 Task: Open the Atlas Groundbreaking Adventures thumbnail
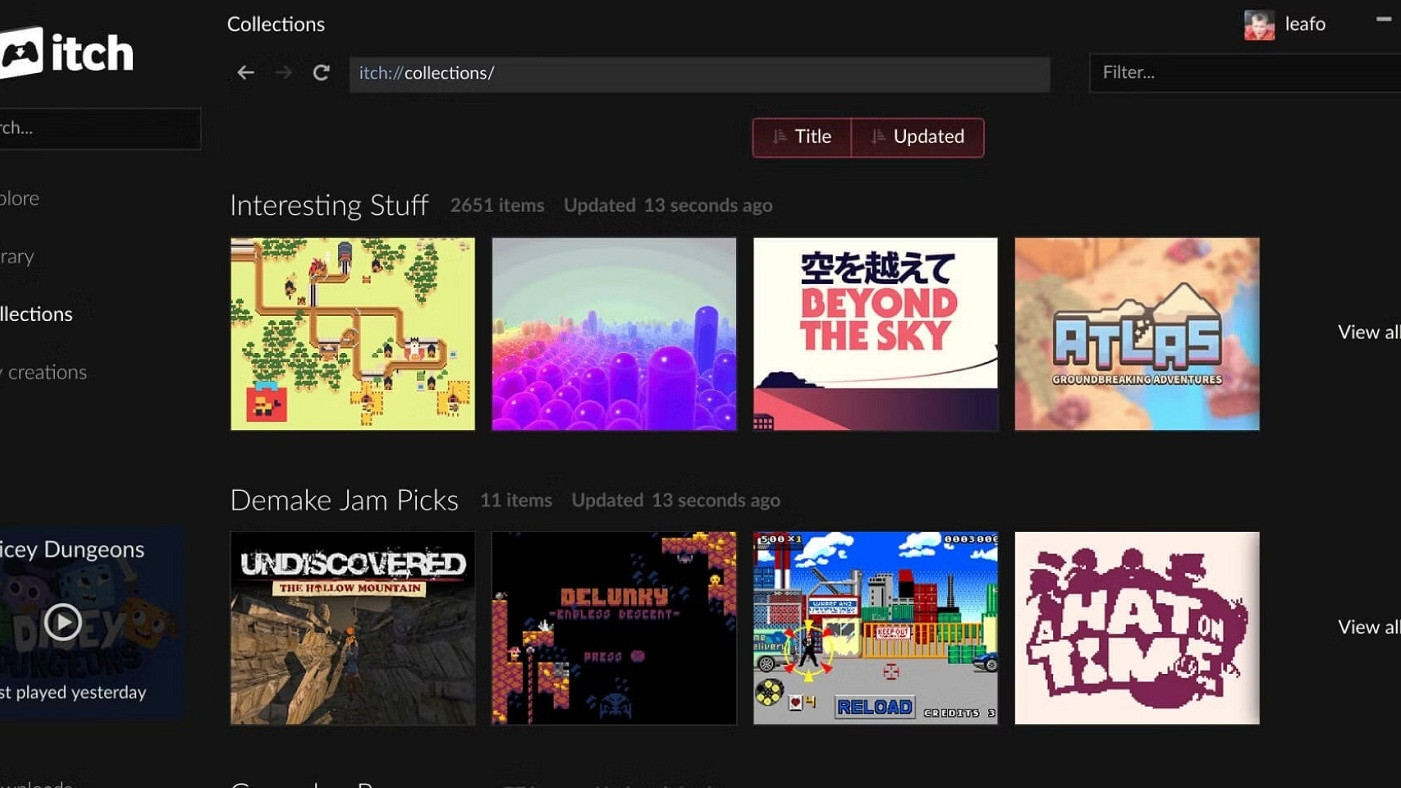coord(1136,334)
